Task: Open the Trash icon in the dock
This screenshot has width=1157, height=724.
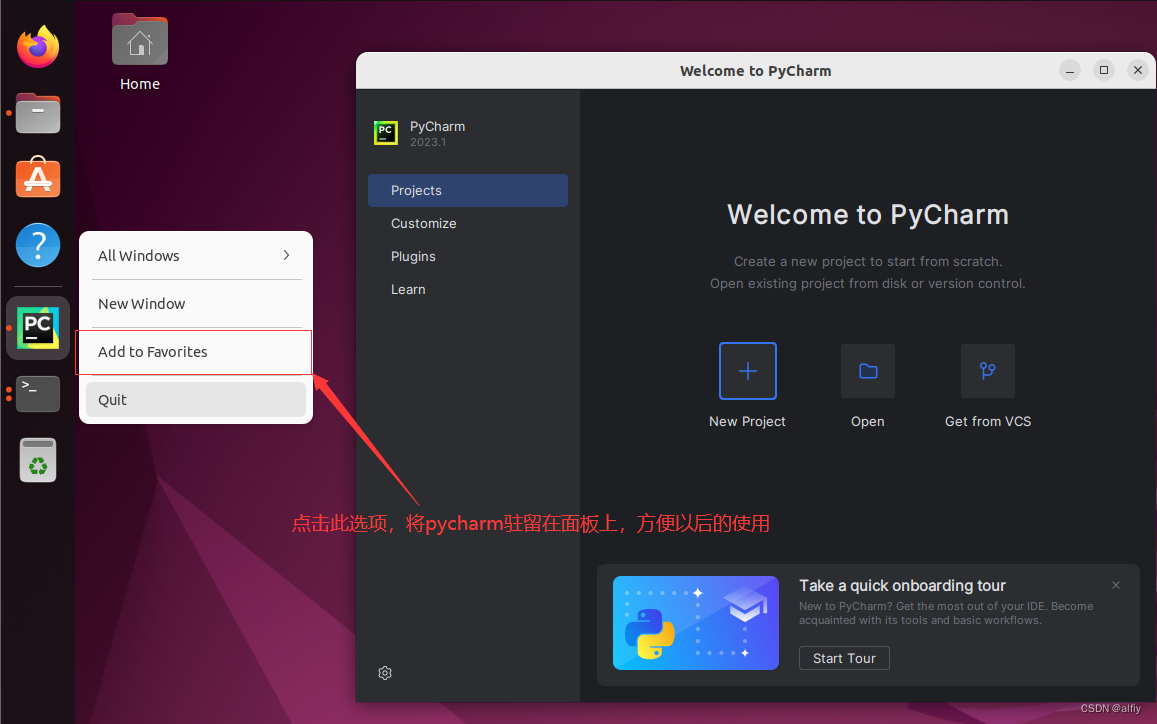Action: (x=38, y=460)
